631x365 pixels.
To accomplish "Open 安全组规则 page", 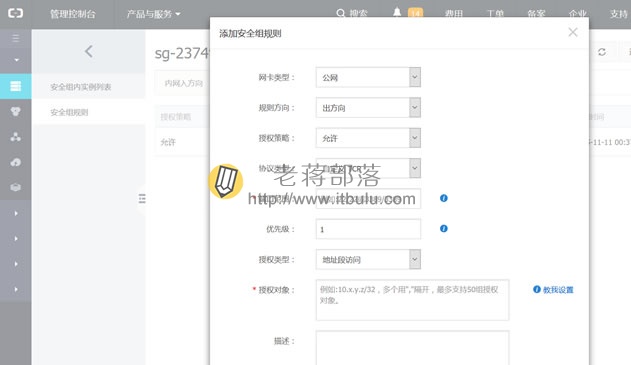I will pos(69,112).
